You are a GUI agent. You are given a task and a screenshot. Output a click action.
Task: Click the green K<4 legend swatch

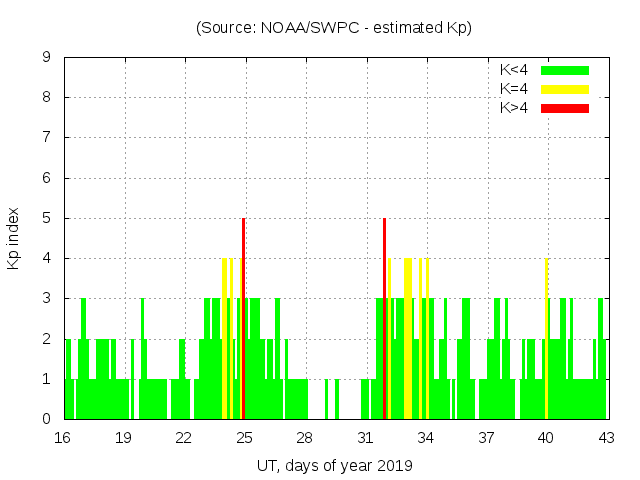click(x=565, y=70)
